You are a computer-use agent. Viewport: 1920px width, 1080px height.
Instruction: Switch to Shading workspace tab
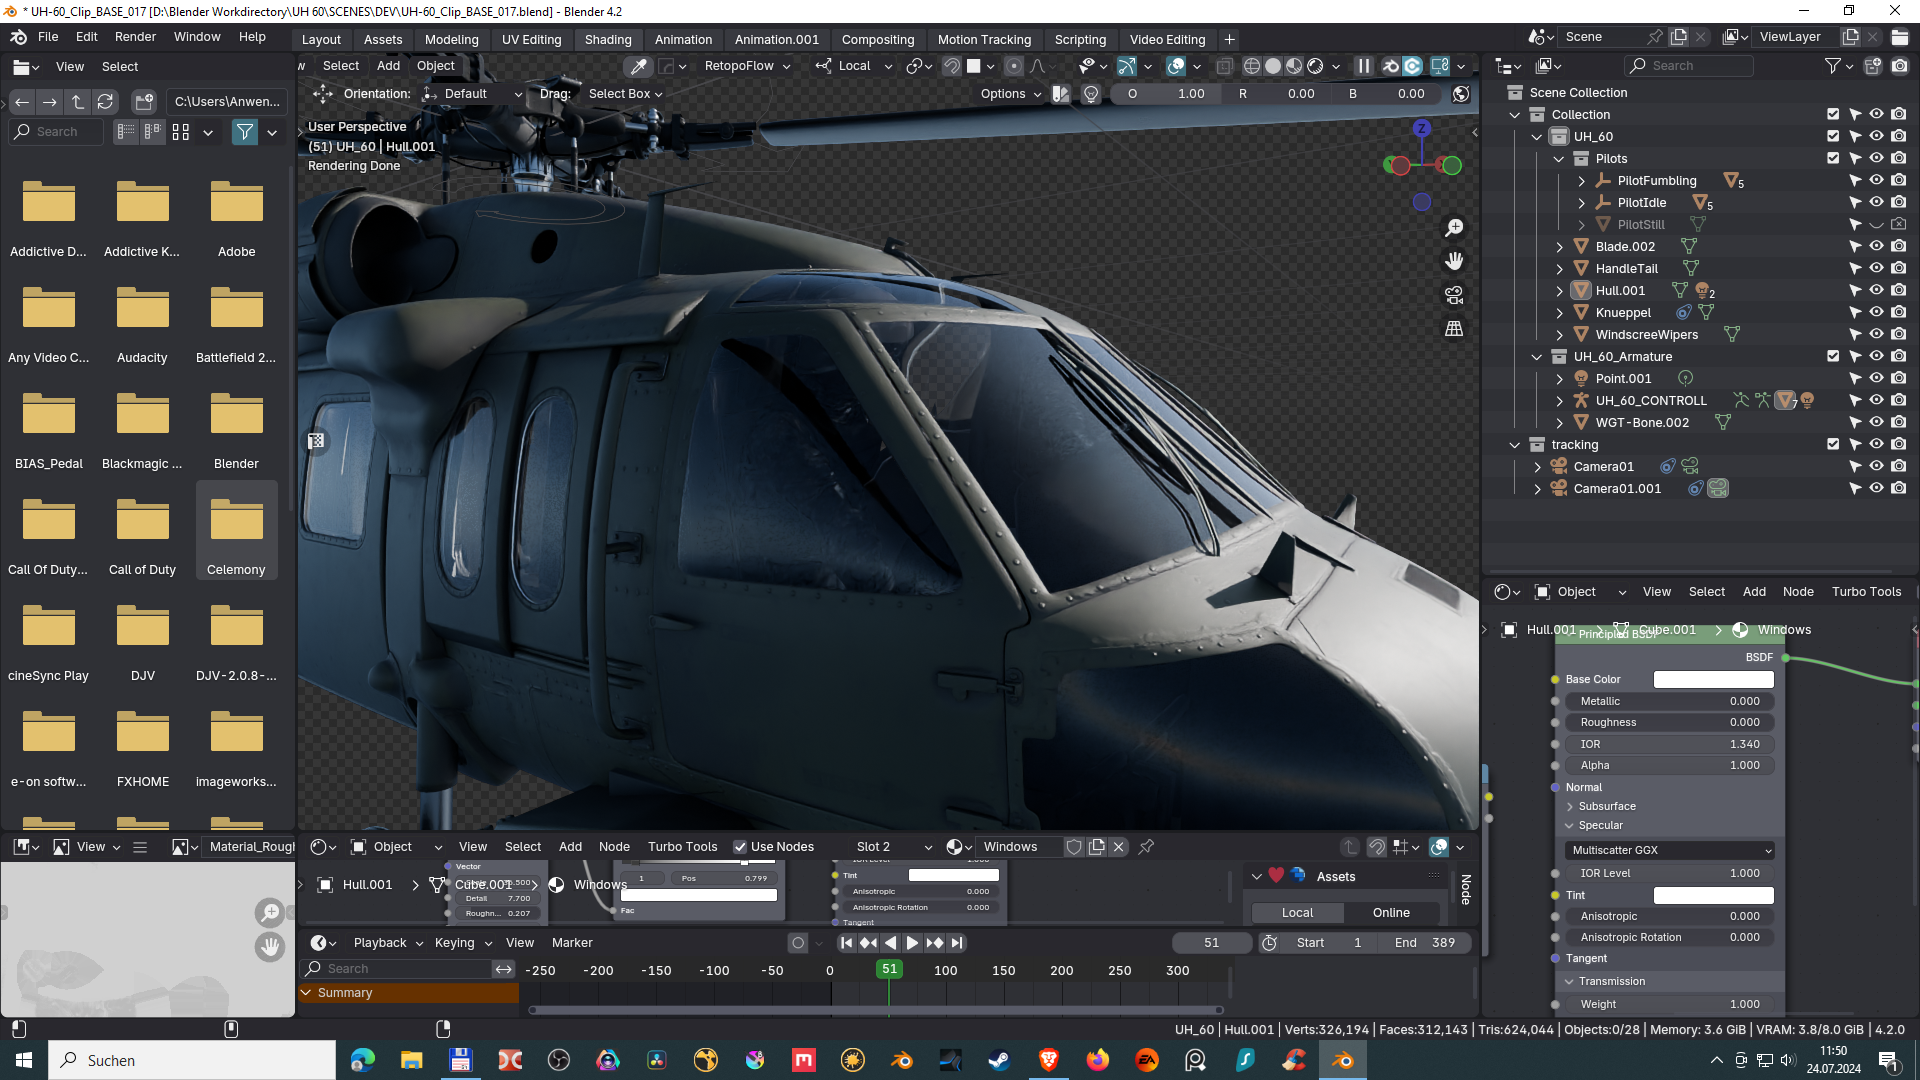[608, 39]
